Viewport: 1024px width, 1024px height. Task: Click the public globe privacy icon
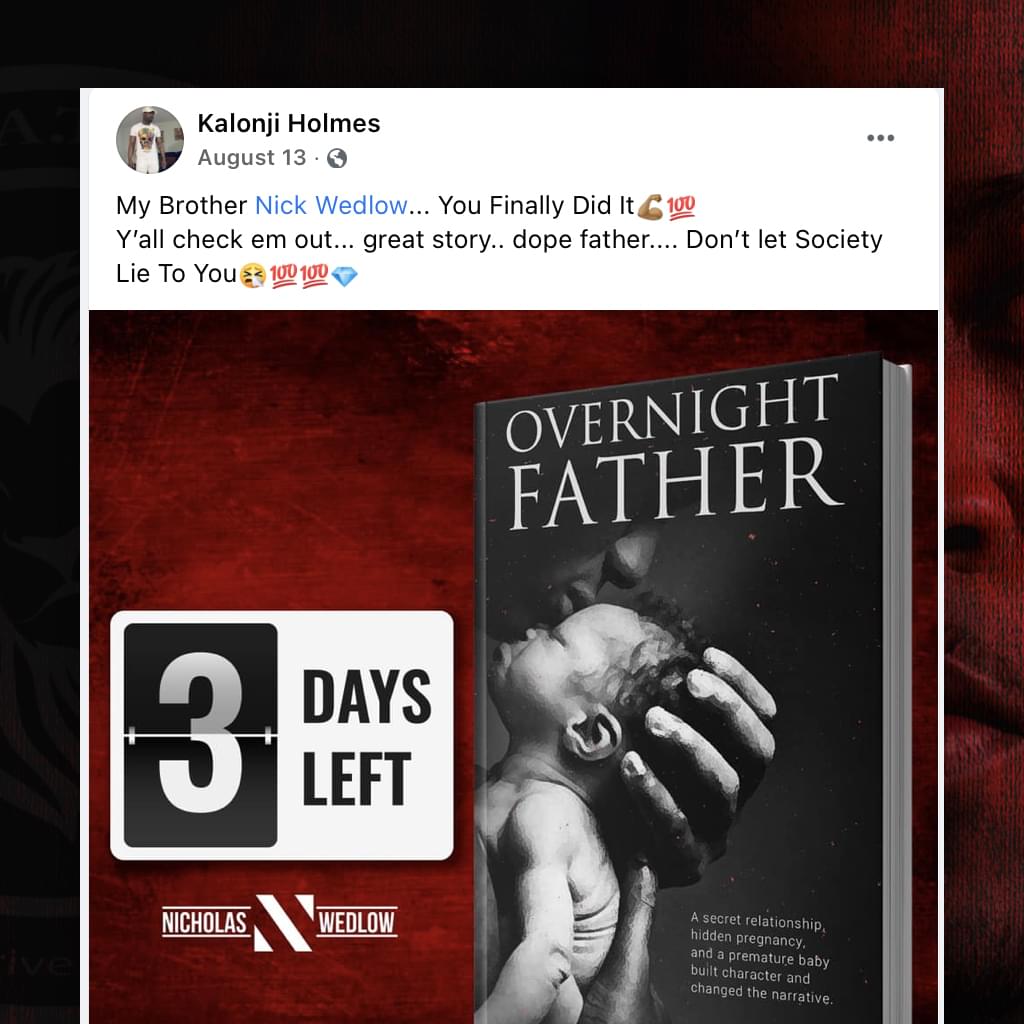pos(337,158)
